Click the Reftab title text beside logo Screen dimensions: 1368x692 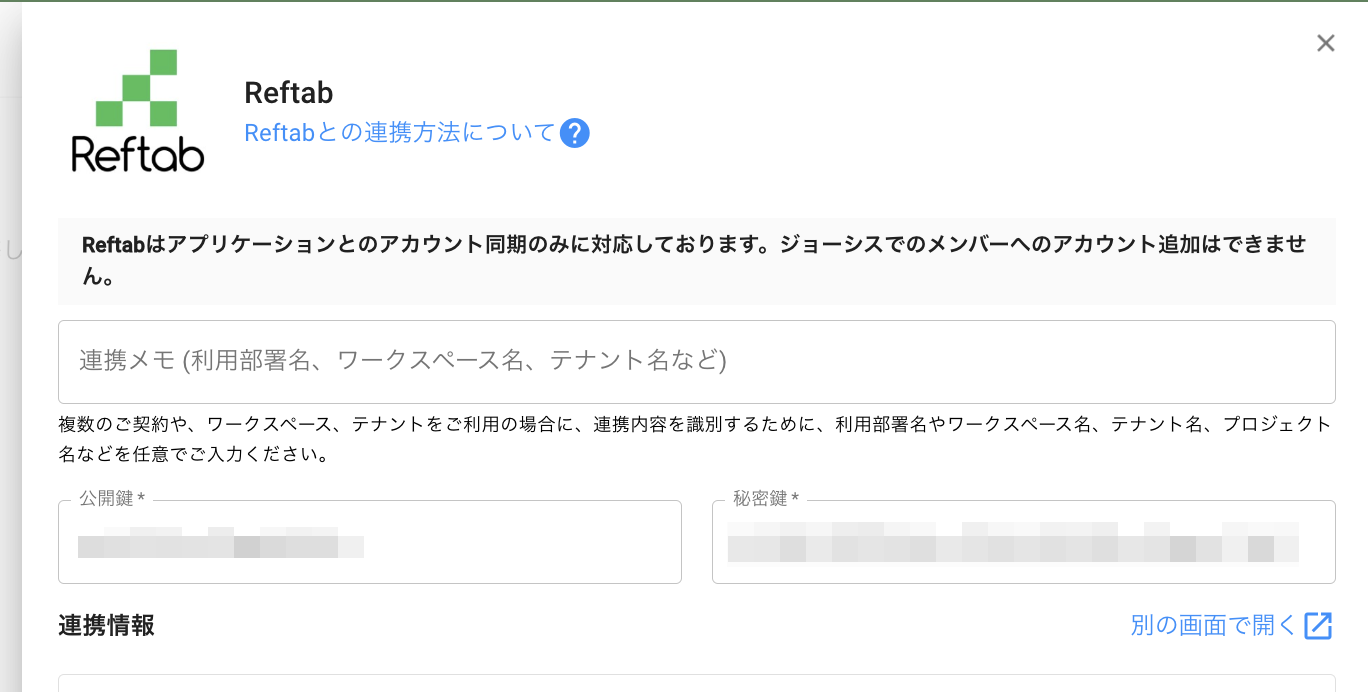[x=288, y=93]
